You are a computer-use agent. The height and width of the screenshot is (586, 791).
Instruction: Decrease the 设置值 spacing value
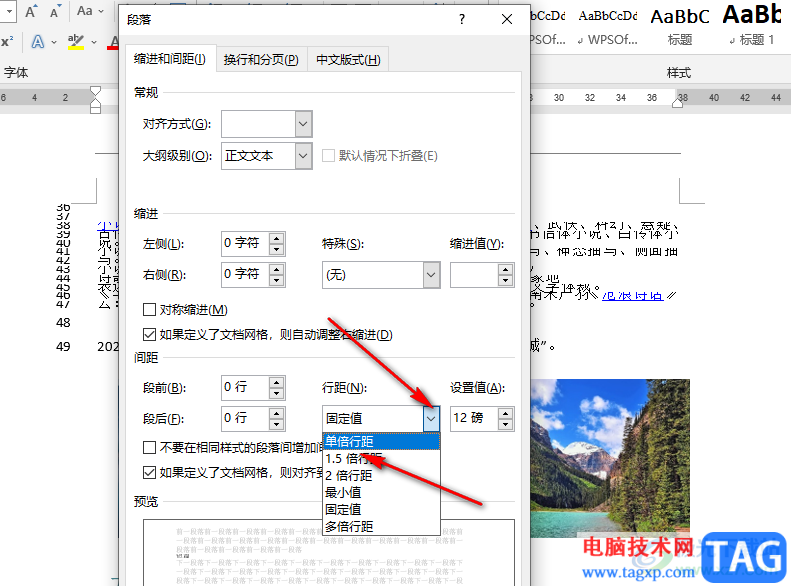pyautogui.click(x=505, y=425)
